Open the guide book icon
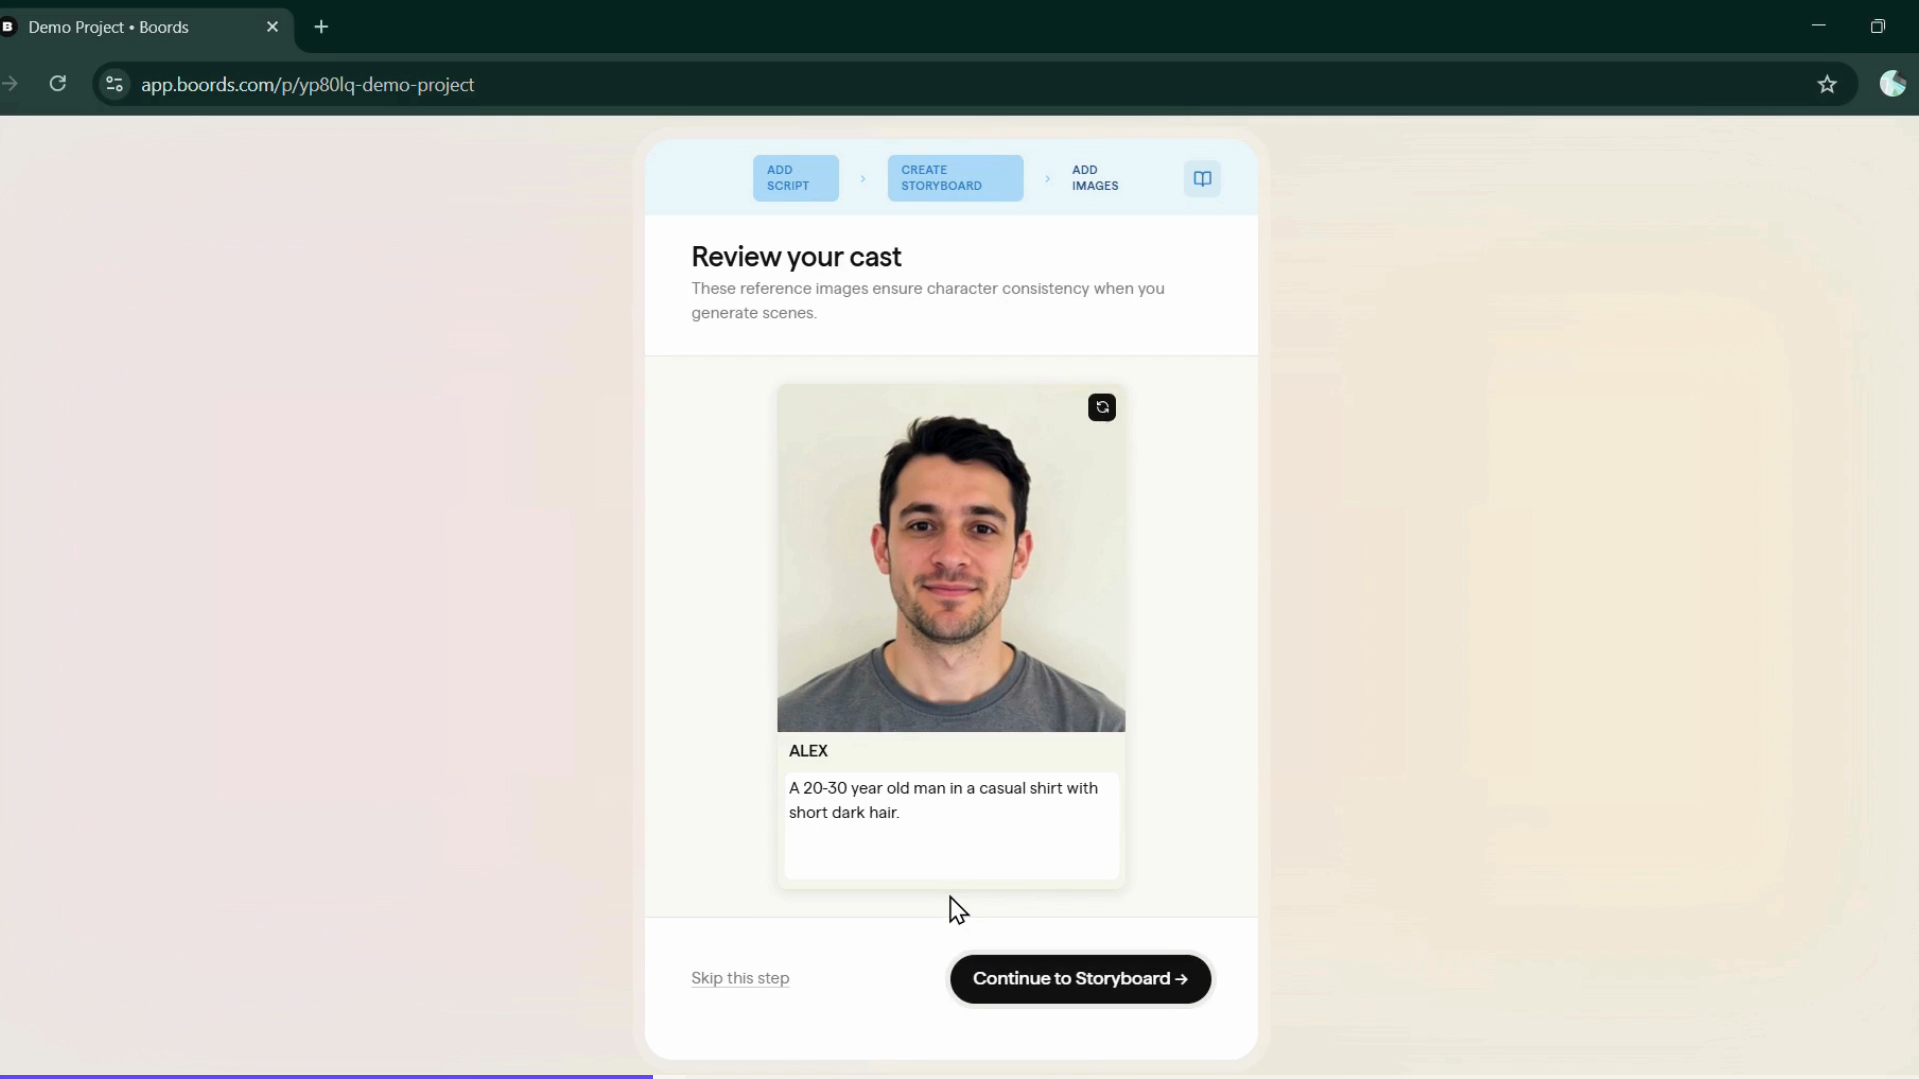The width and height of the screenshot is (1919, 1079). (1202, 179)
